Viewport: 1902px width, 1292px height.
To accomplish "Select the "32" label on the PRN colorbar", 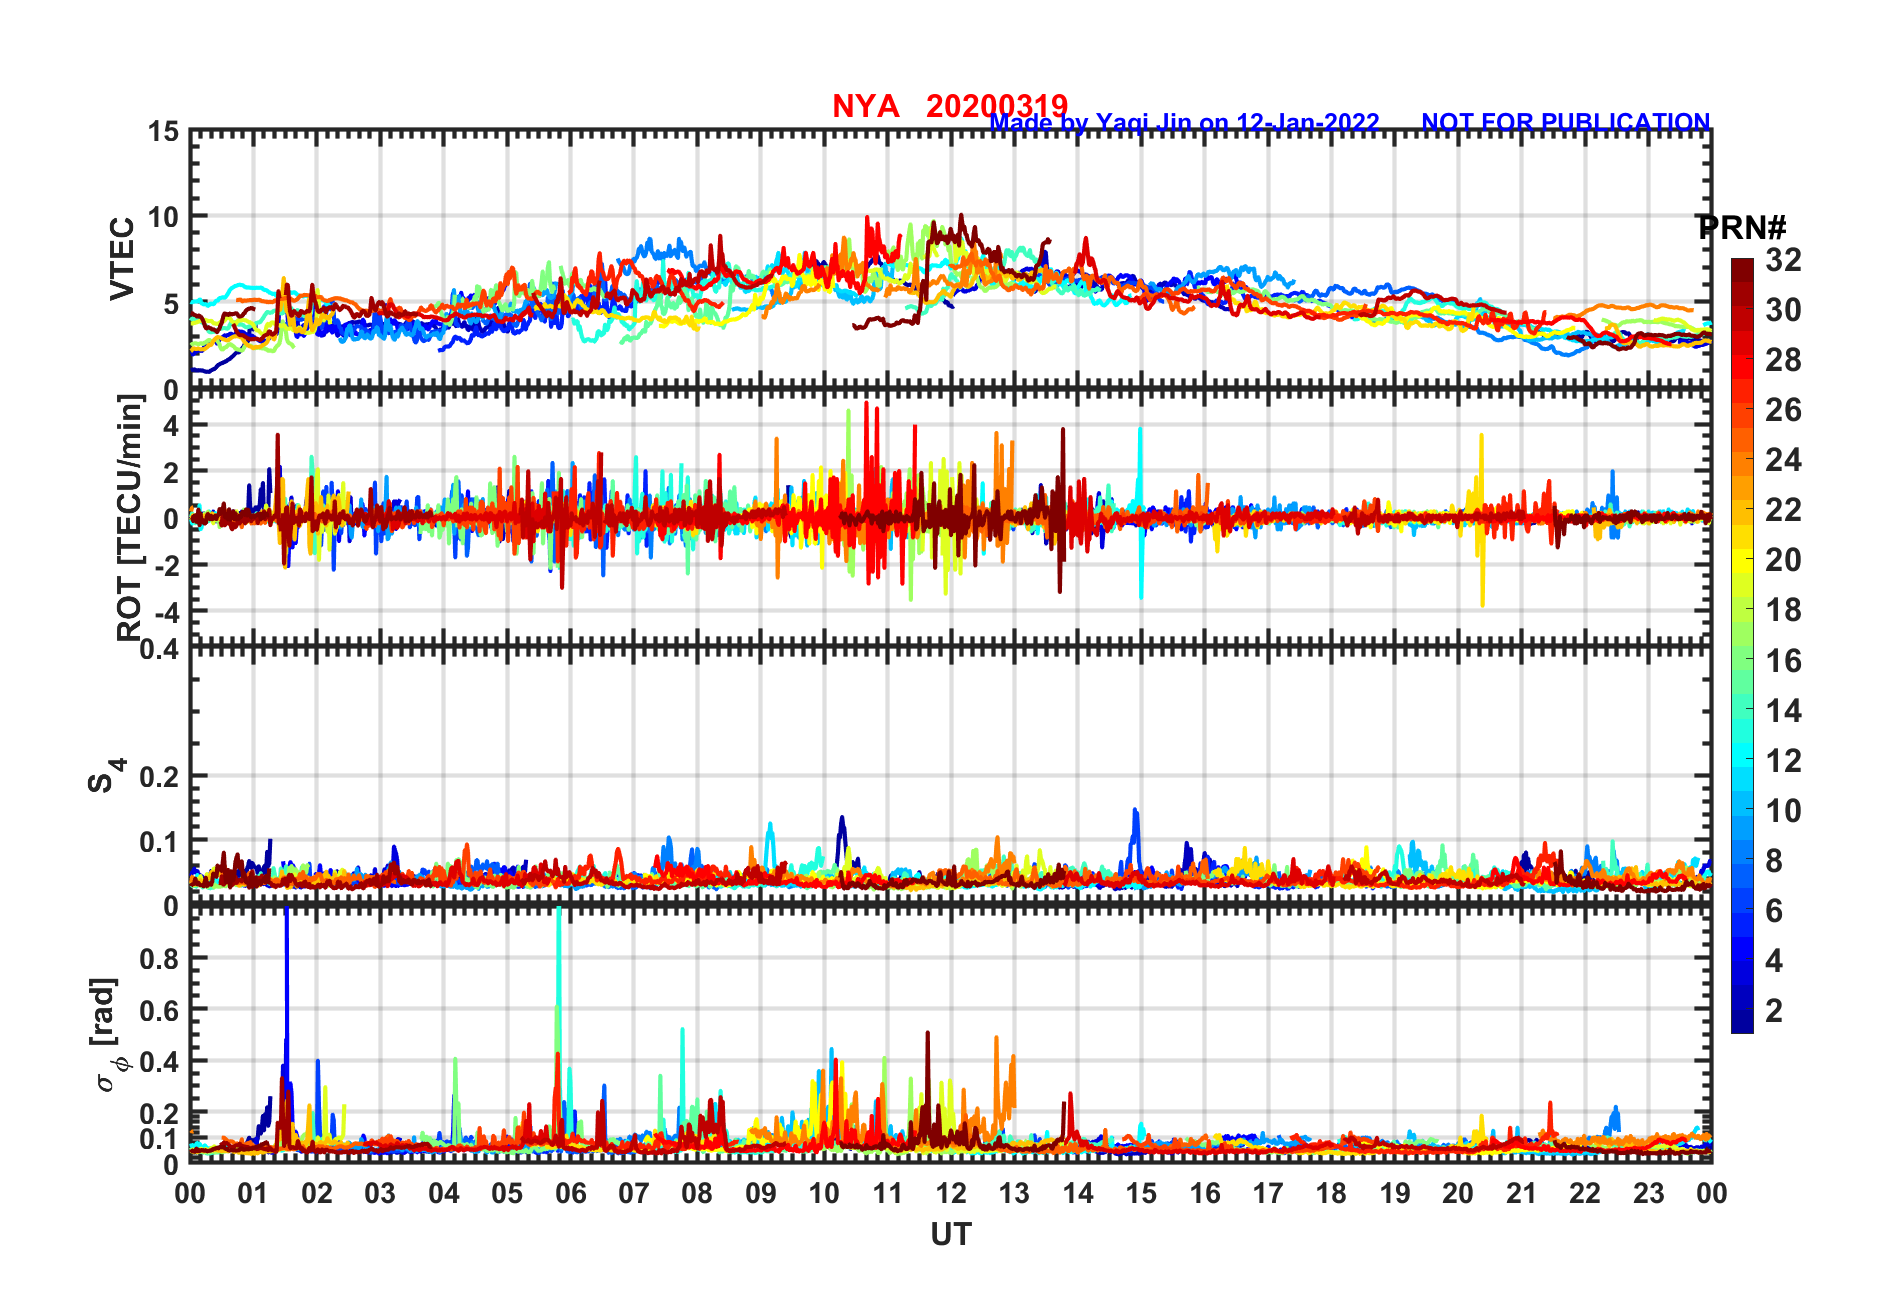I will (x=1783, y=260).
